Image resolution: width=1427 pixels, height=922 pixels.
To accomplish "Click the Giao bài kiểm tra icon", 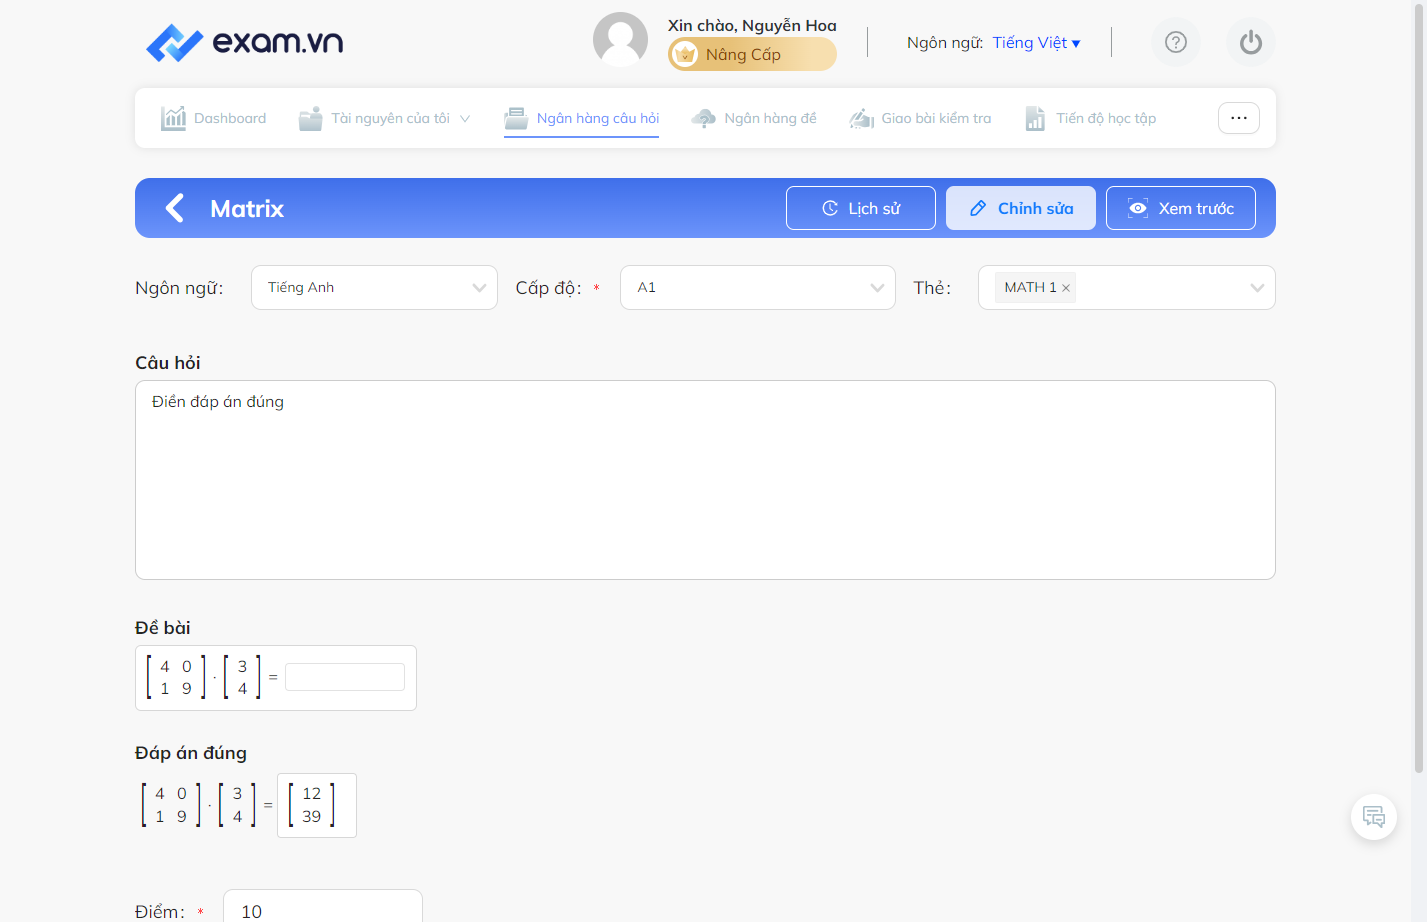I will tap(861, 119).
